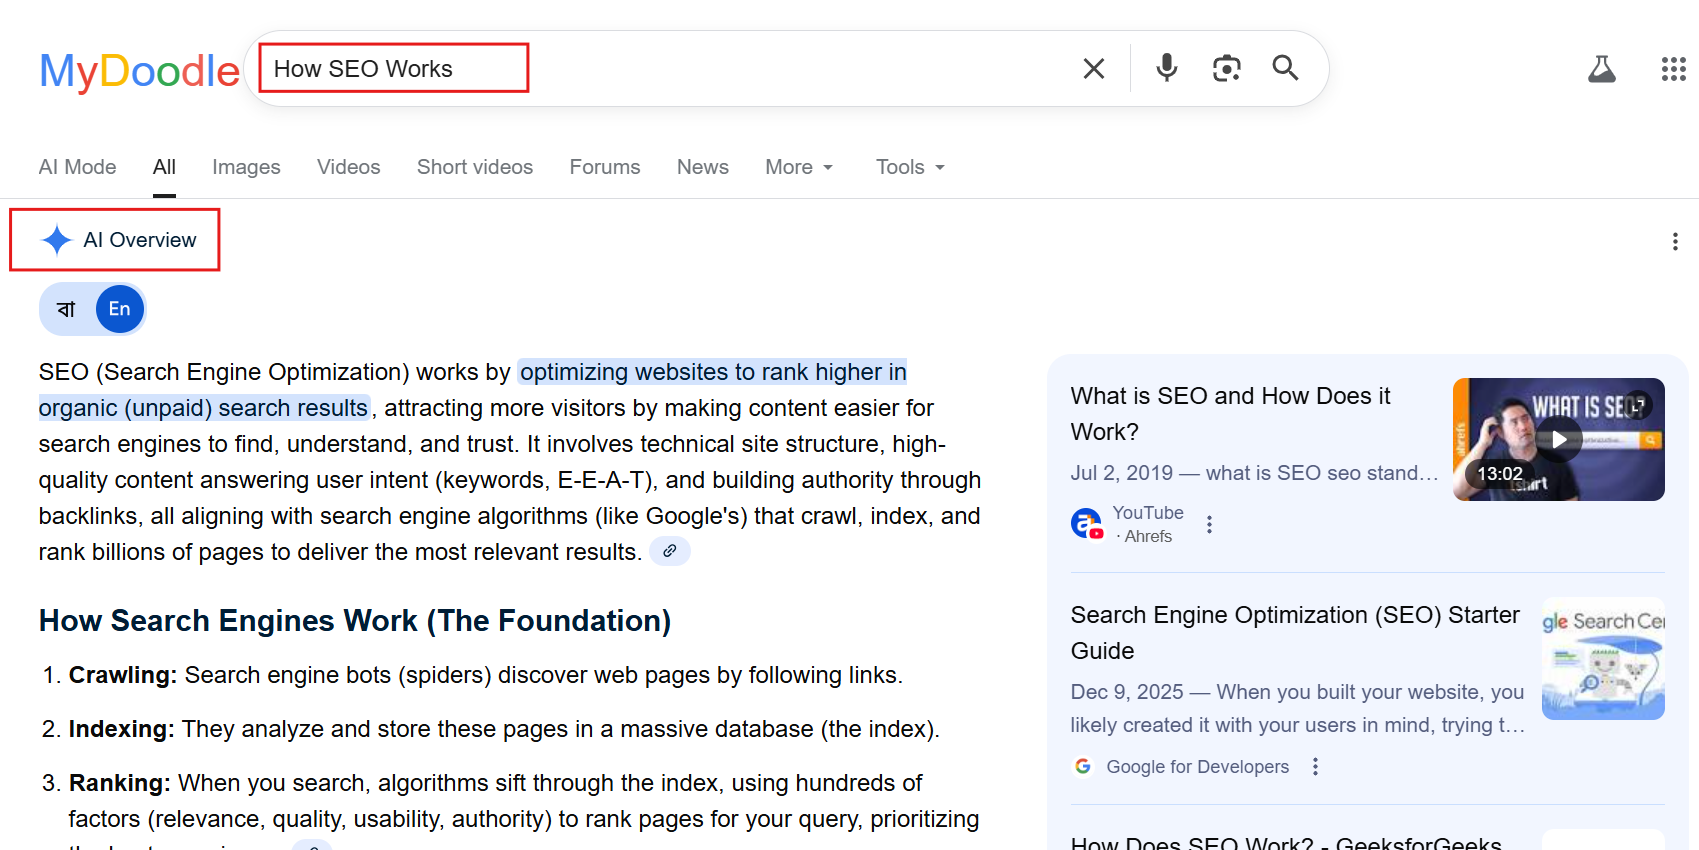Open search by image camera icon
This screenshot has width=1699, height=850.
1226,68
